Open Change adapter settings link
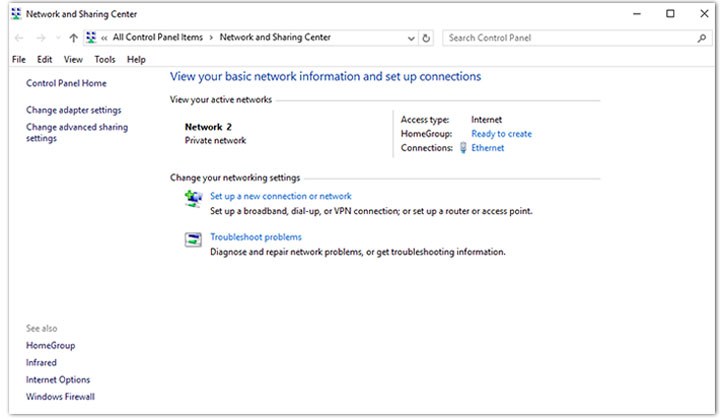The width and height of the screenshot is (720, 419). click(x=73, y=110)
